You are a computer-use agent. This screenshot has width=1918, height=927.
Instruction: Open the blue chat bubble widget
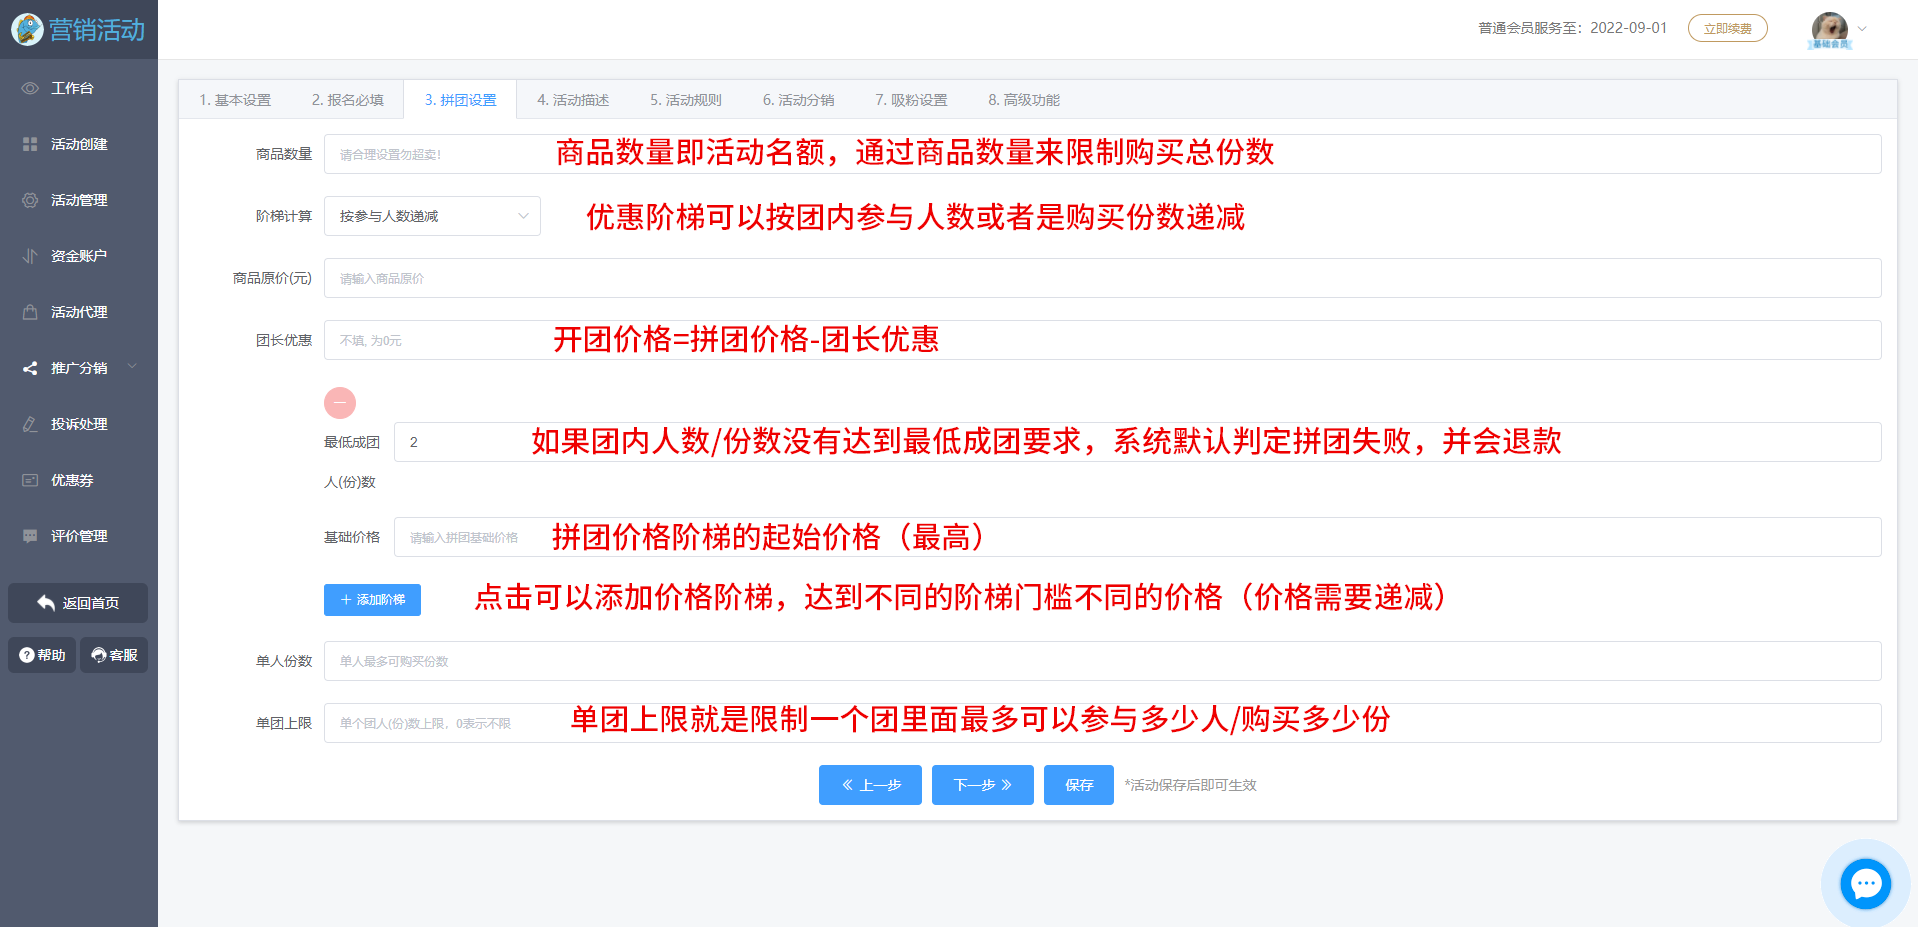coord(1865,884)
